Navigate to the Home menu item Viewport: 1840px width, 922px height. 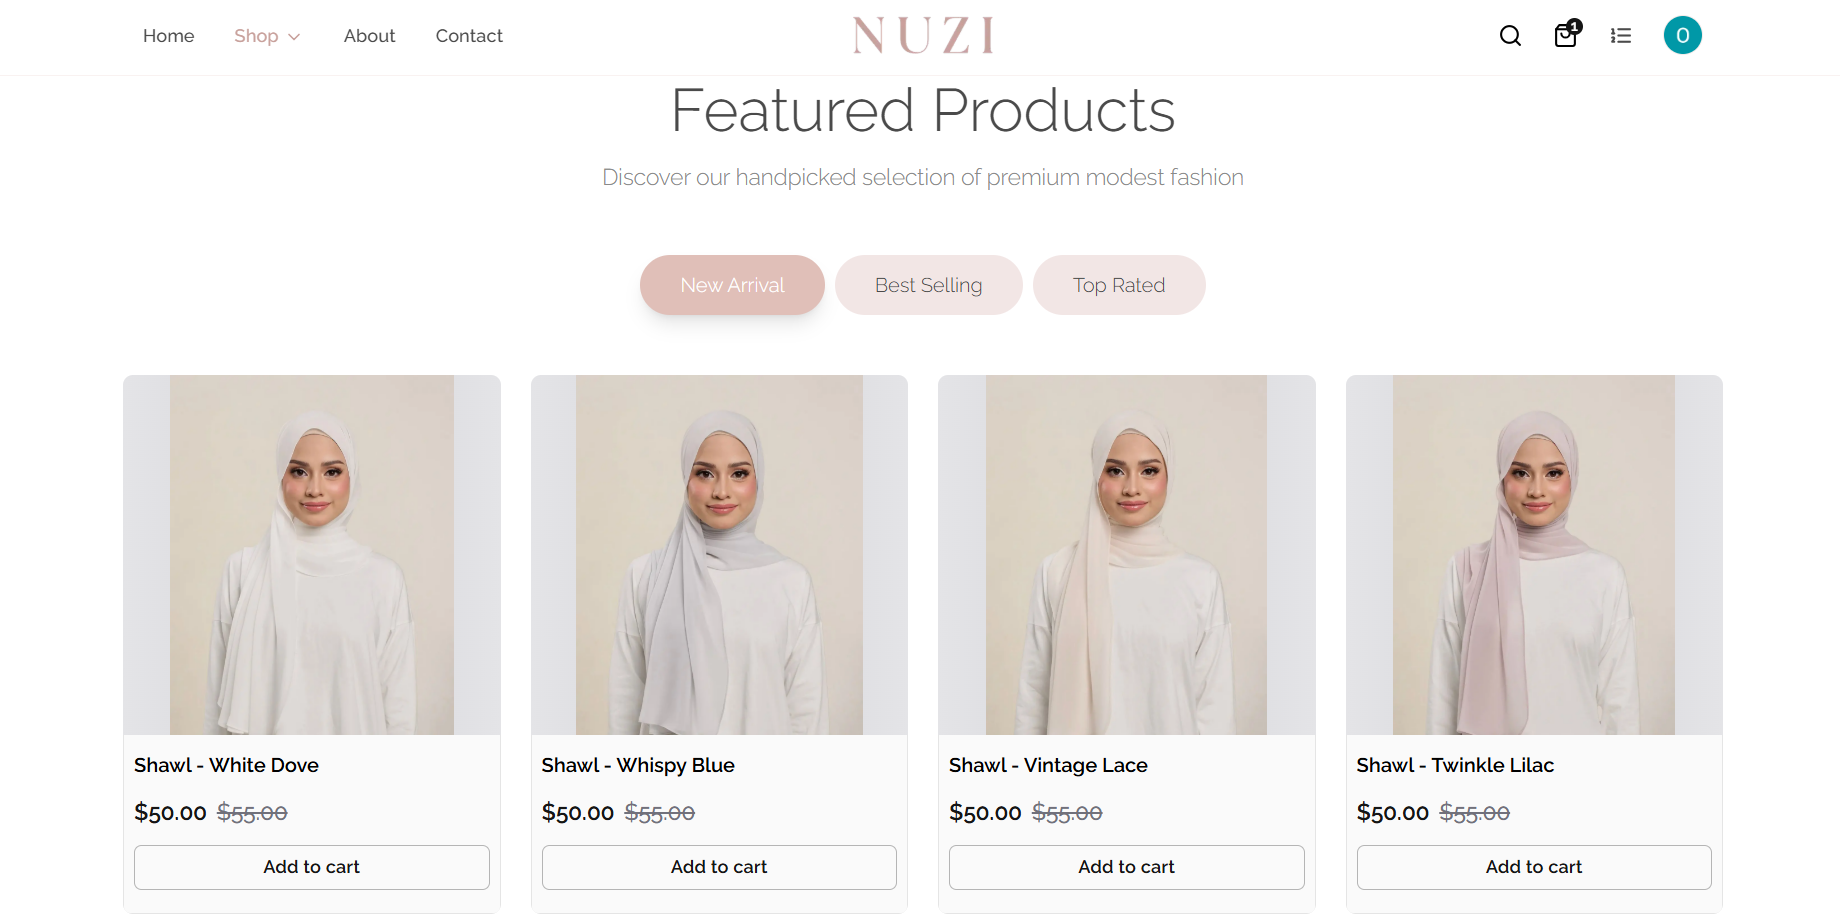click(x=168, y=35)
